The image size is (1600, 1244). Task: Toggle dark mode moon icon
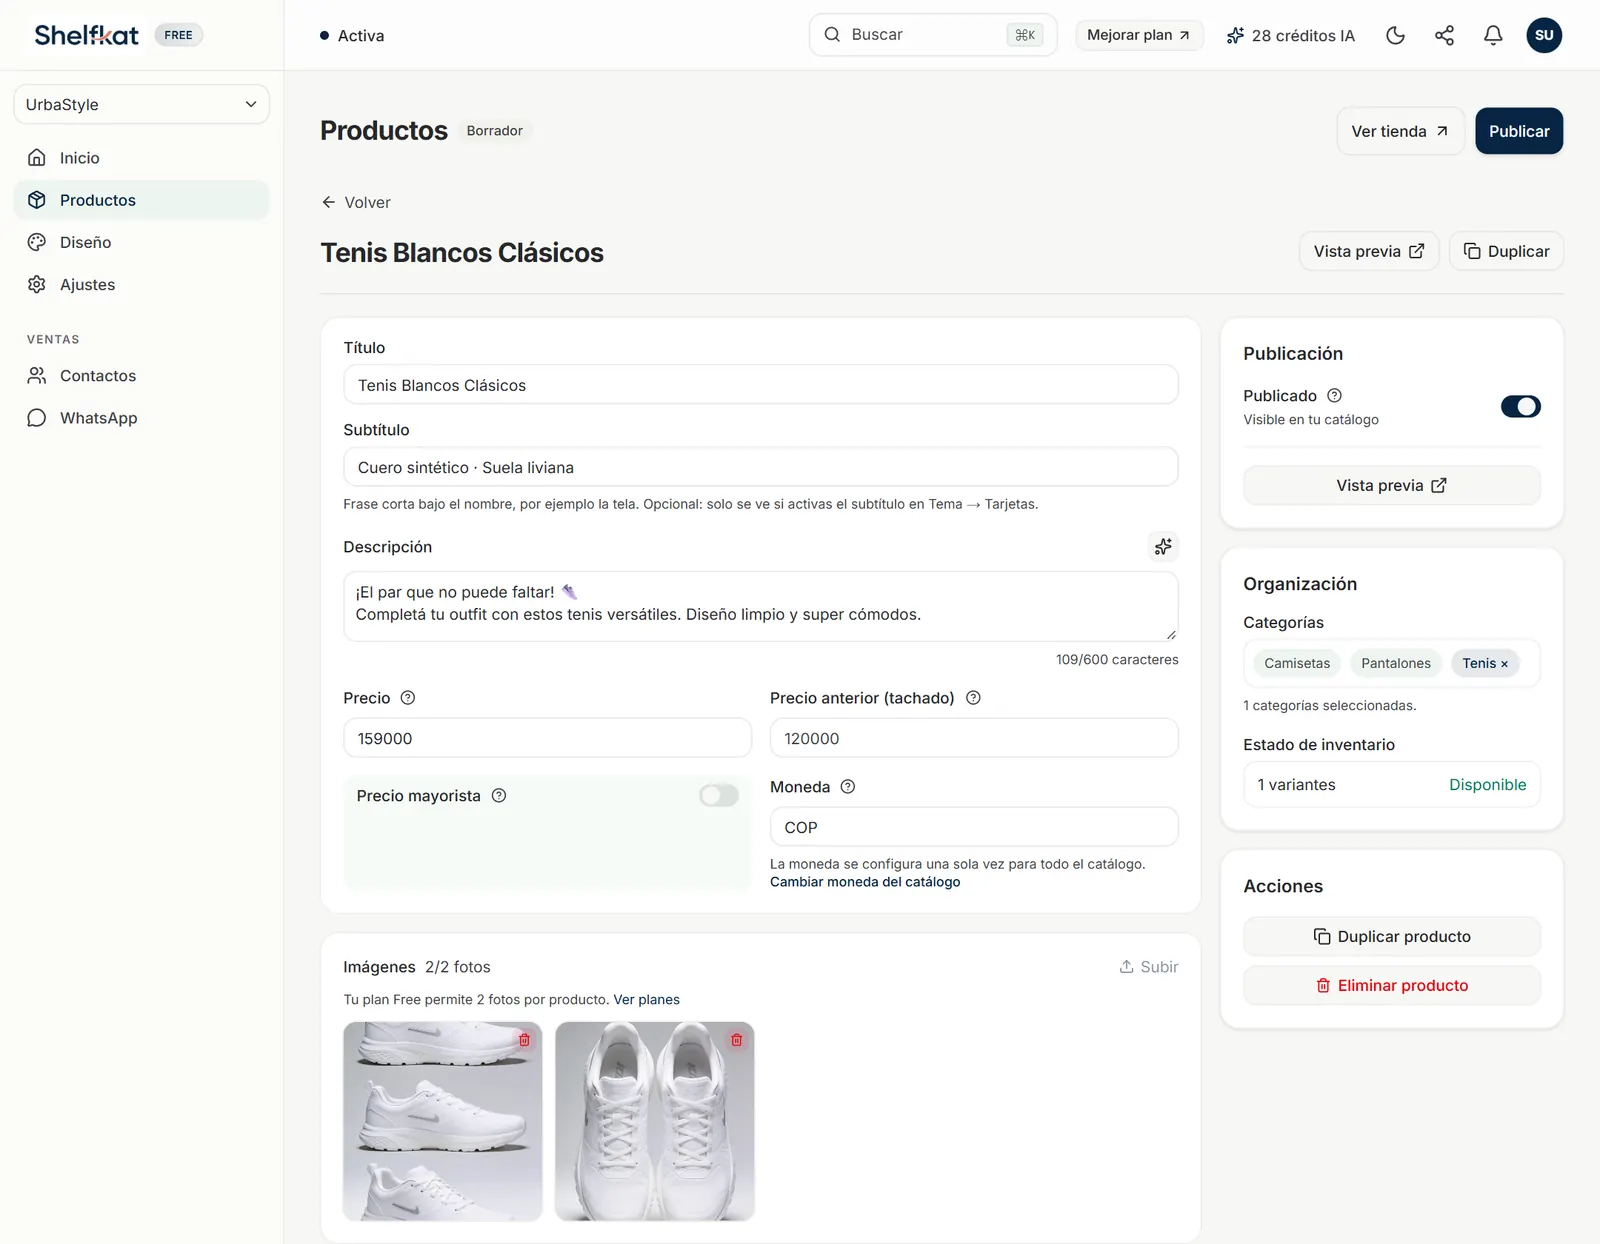(x=1395, y=35)
